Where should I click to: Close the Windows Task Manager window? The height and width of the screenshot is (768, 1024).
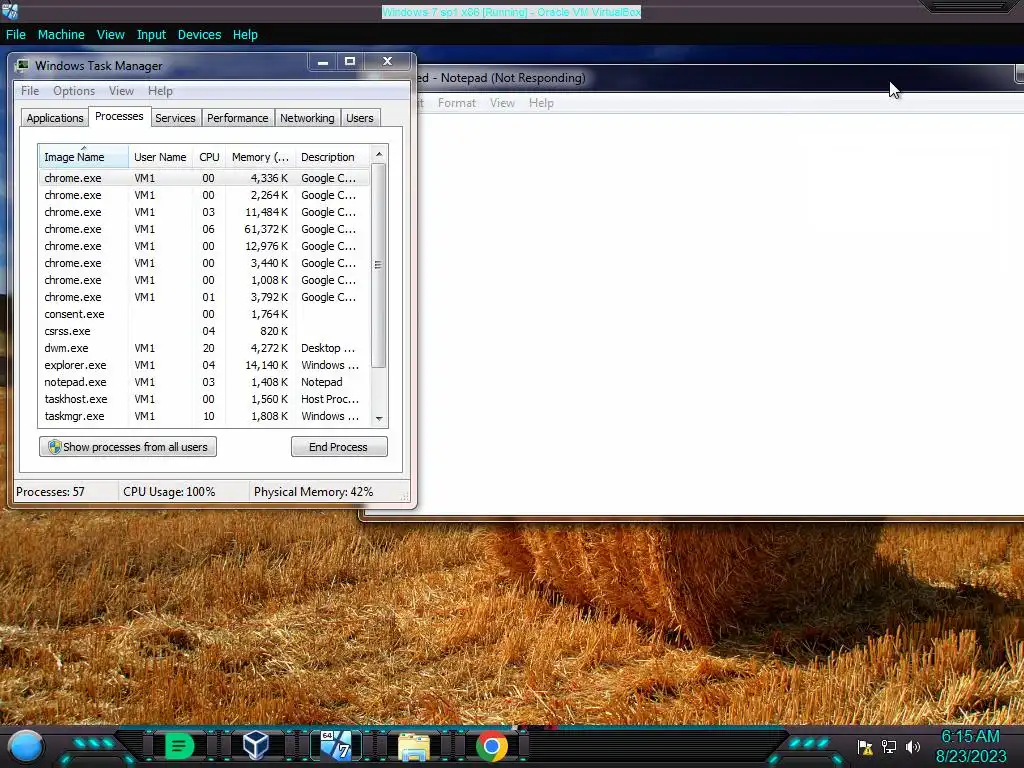[x=387, y=61]
